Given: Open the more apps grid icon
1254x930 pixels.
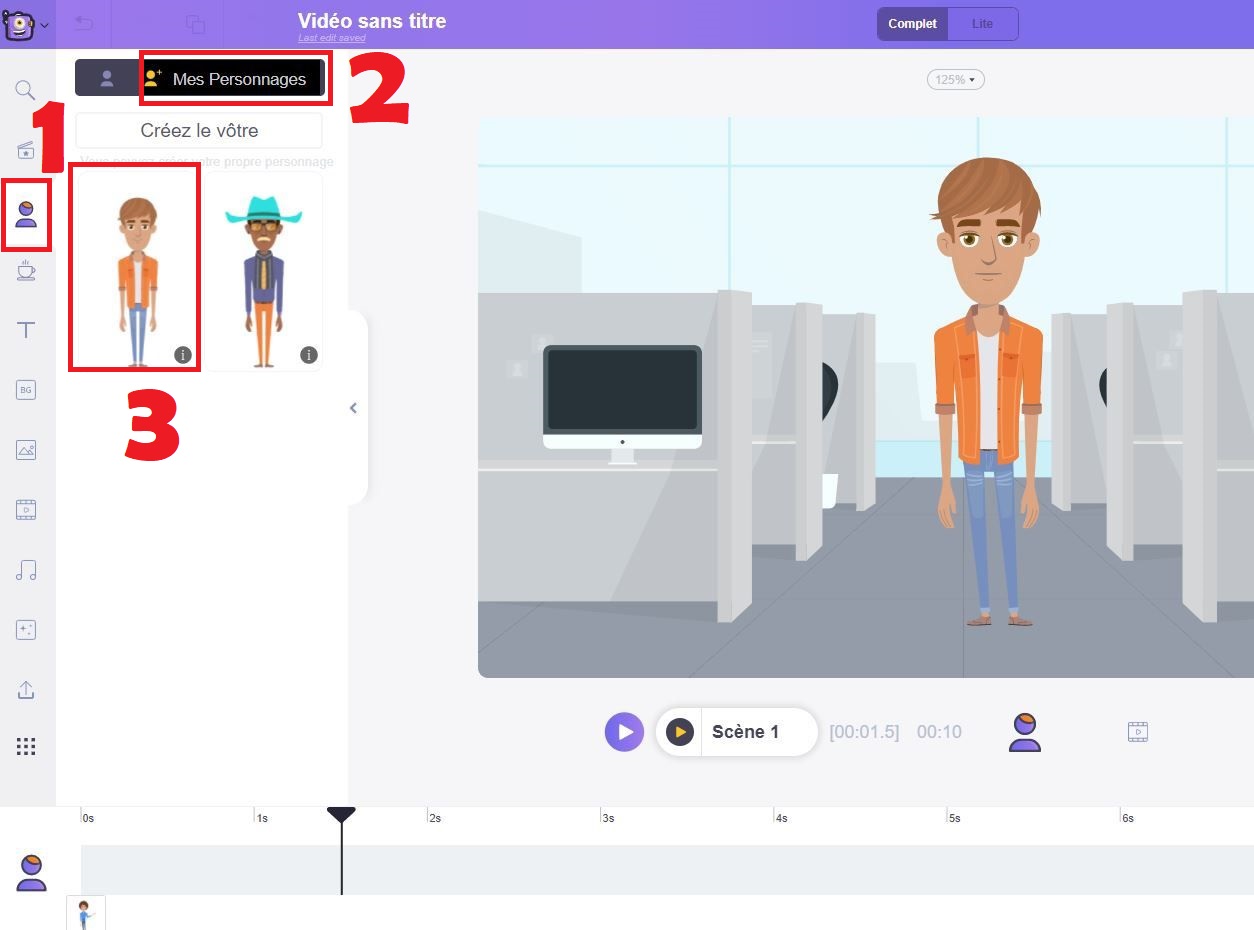Looking at the screenshot, I should point(26,747).
